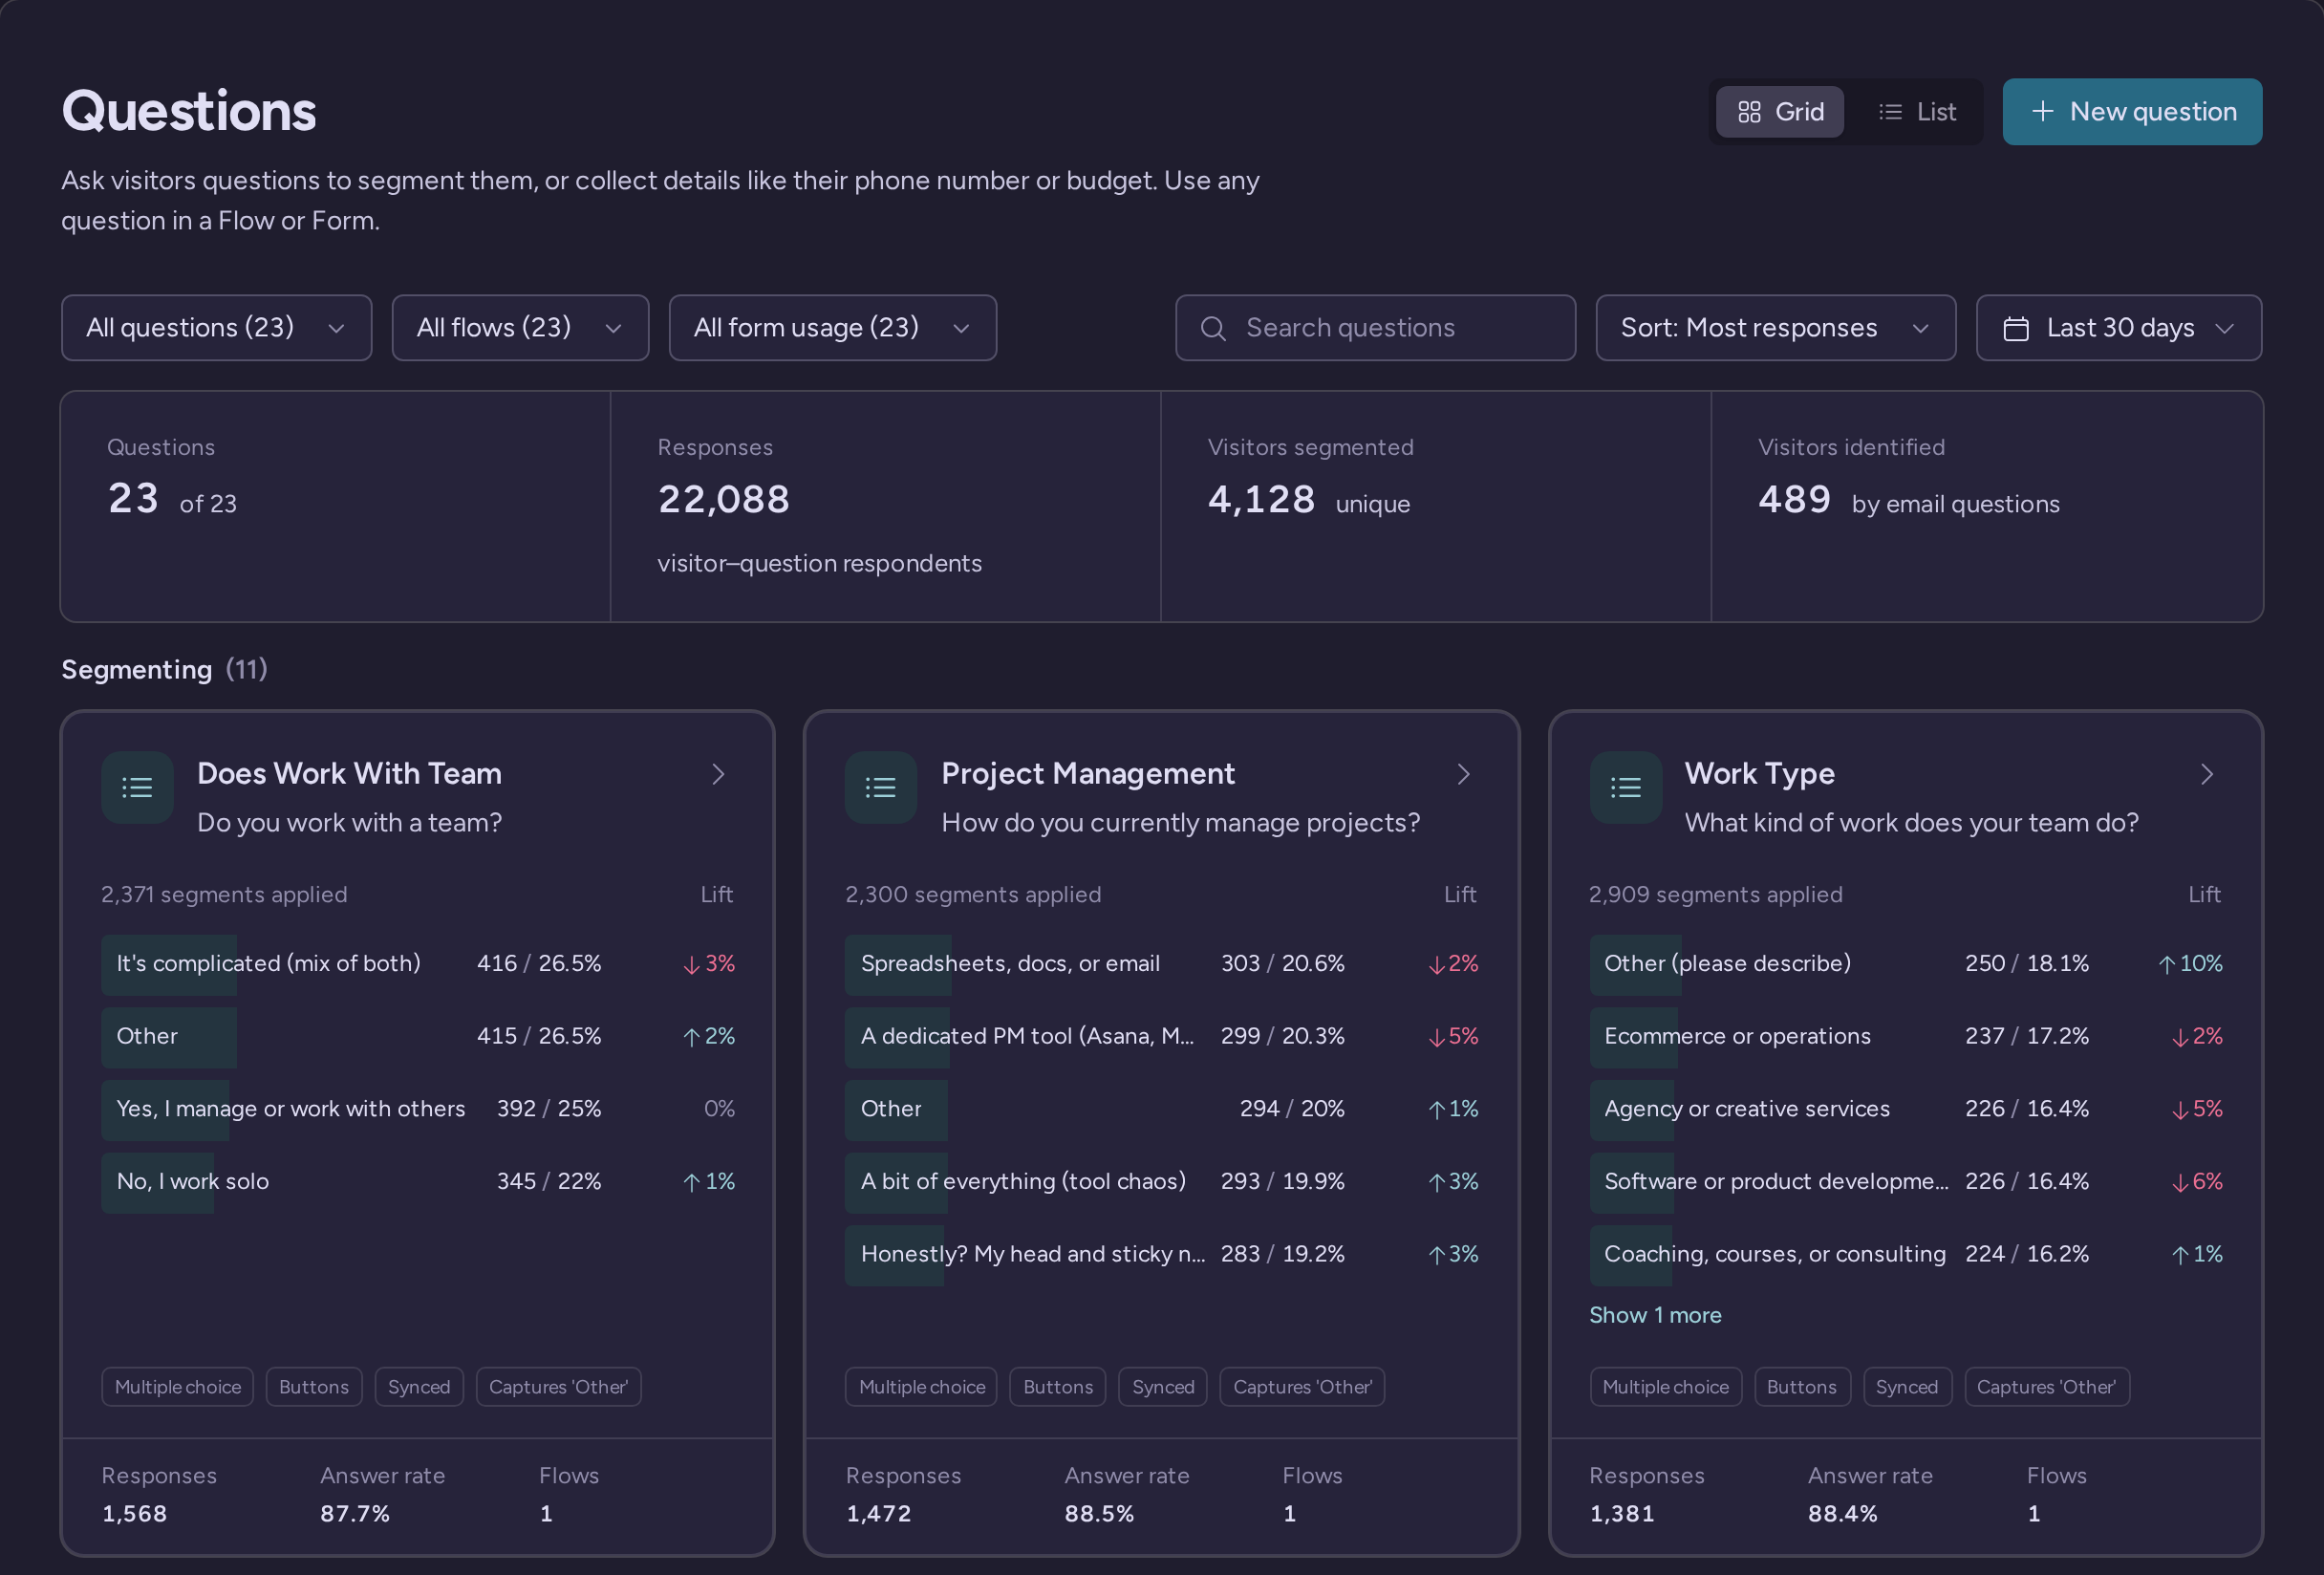Screen dimensions: 2324x1575
Task: Click the magnifier icon in search box
Action: [x=1213, y=328]
